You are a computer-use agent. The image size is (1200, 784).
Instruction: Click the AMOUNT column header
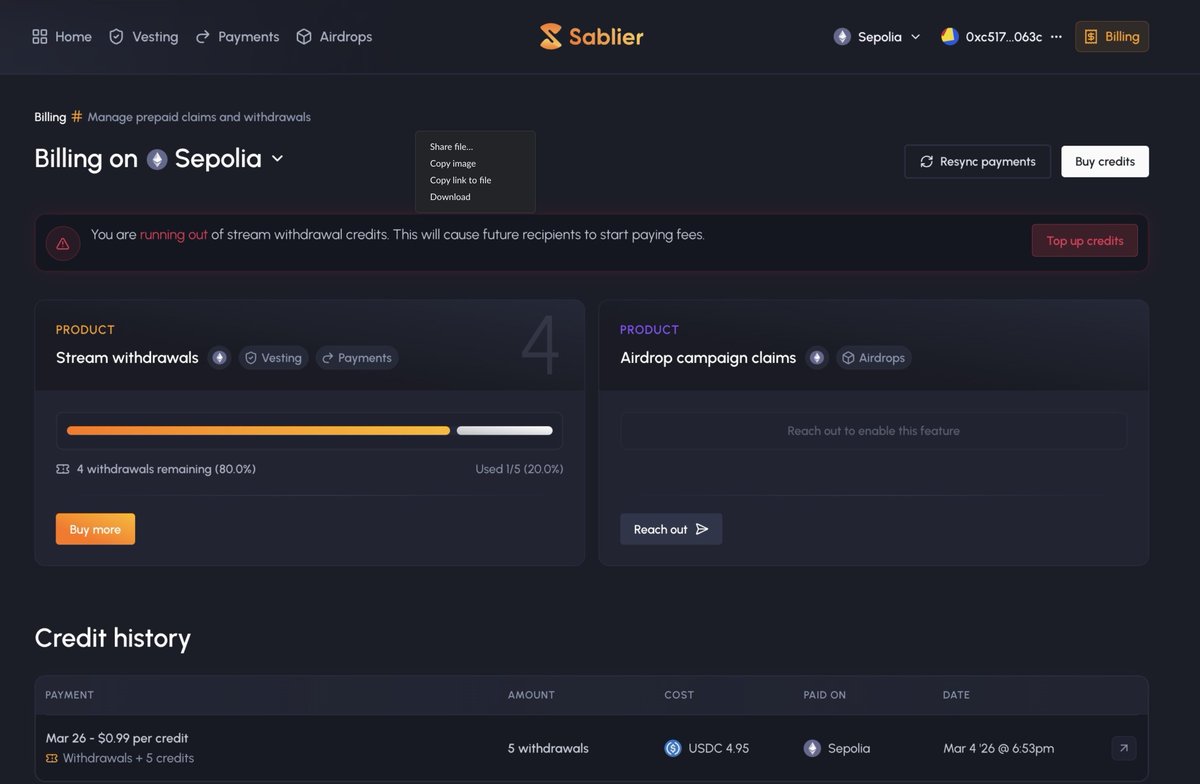(x=531, y=695)
